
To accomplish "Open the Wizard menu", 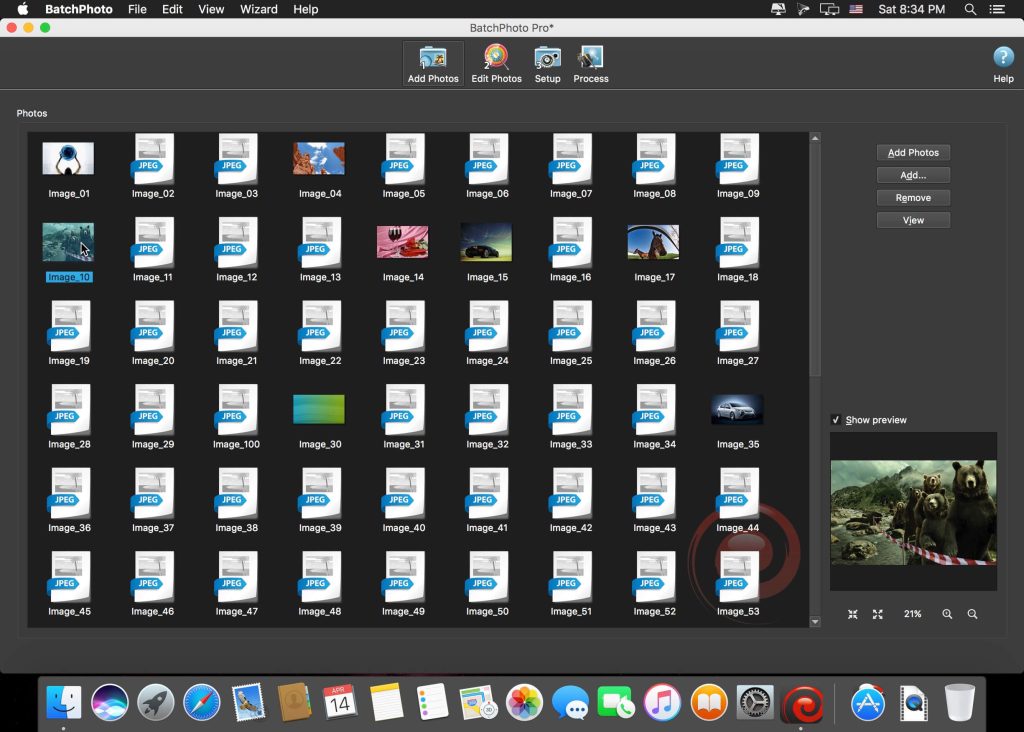I will [x=258, y=9].
